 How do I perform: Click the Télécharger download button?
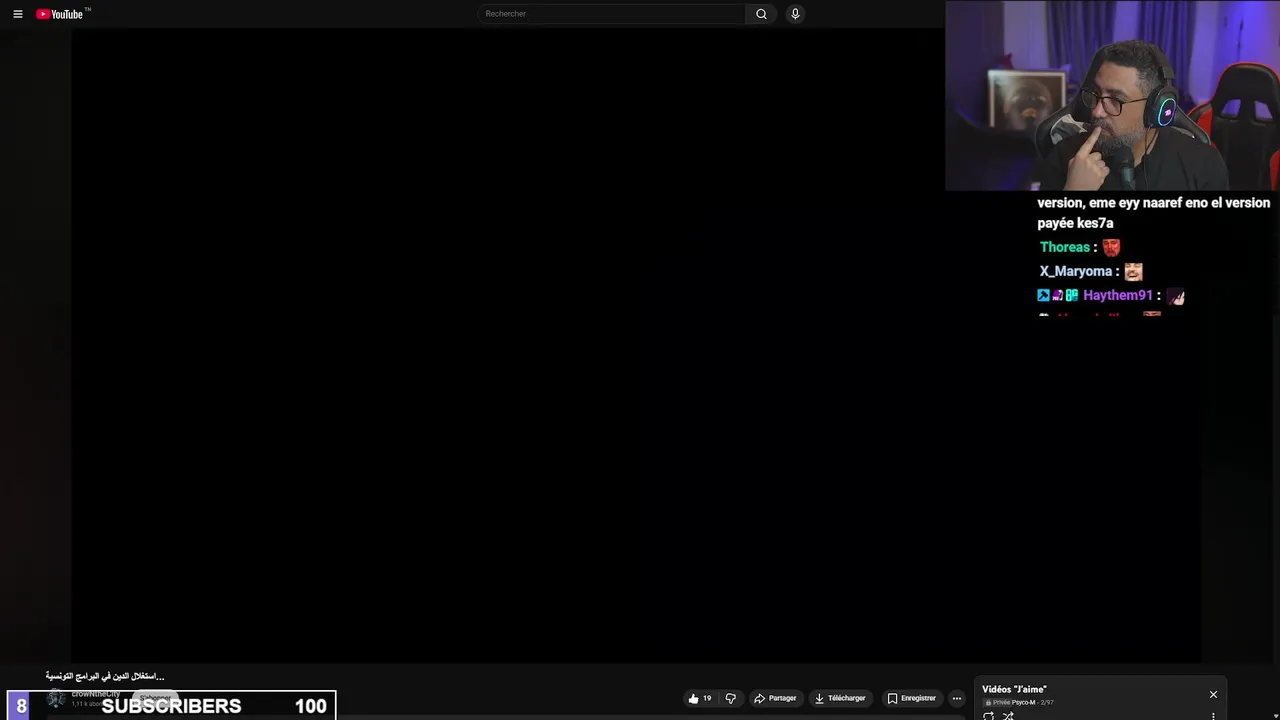point(840,698)
